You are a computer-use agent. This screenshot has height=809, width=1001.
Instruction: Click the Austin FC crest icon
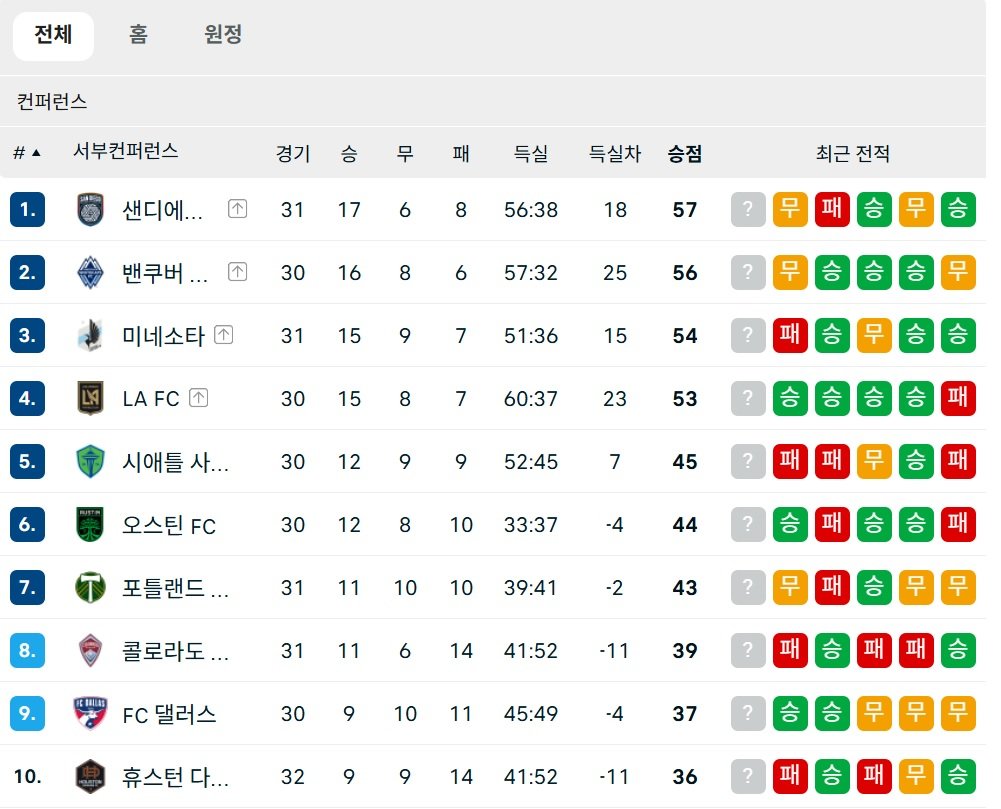pyautogui.click(x=90, y=525)
